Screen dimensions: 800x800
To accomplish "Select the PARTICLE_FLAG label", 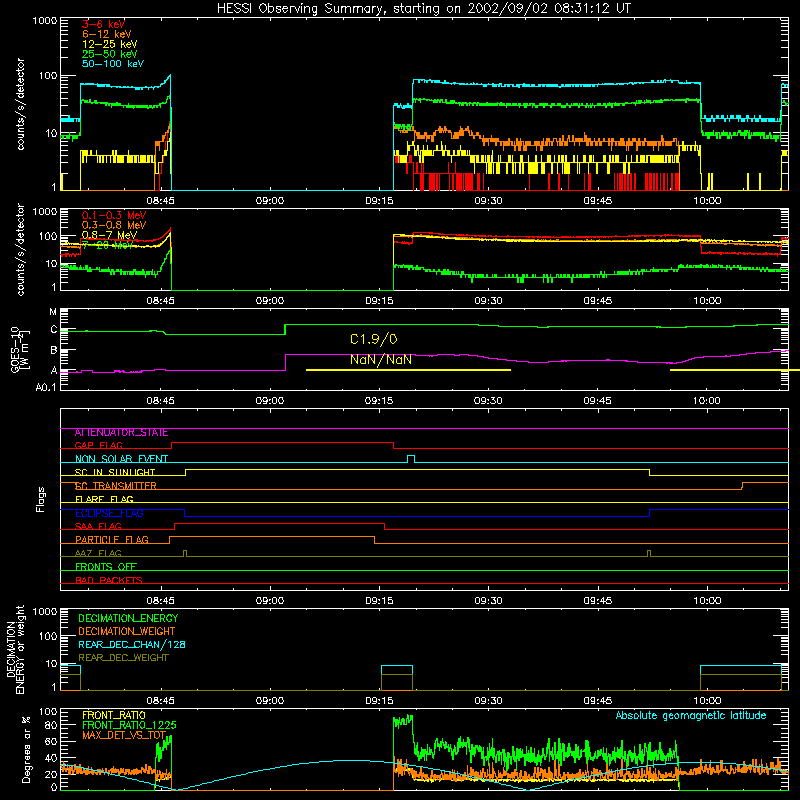I will [112, 540].
